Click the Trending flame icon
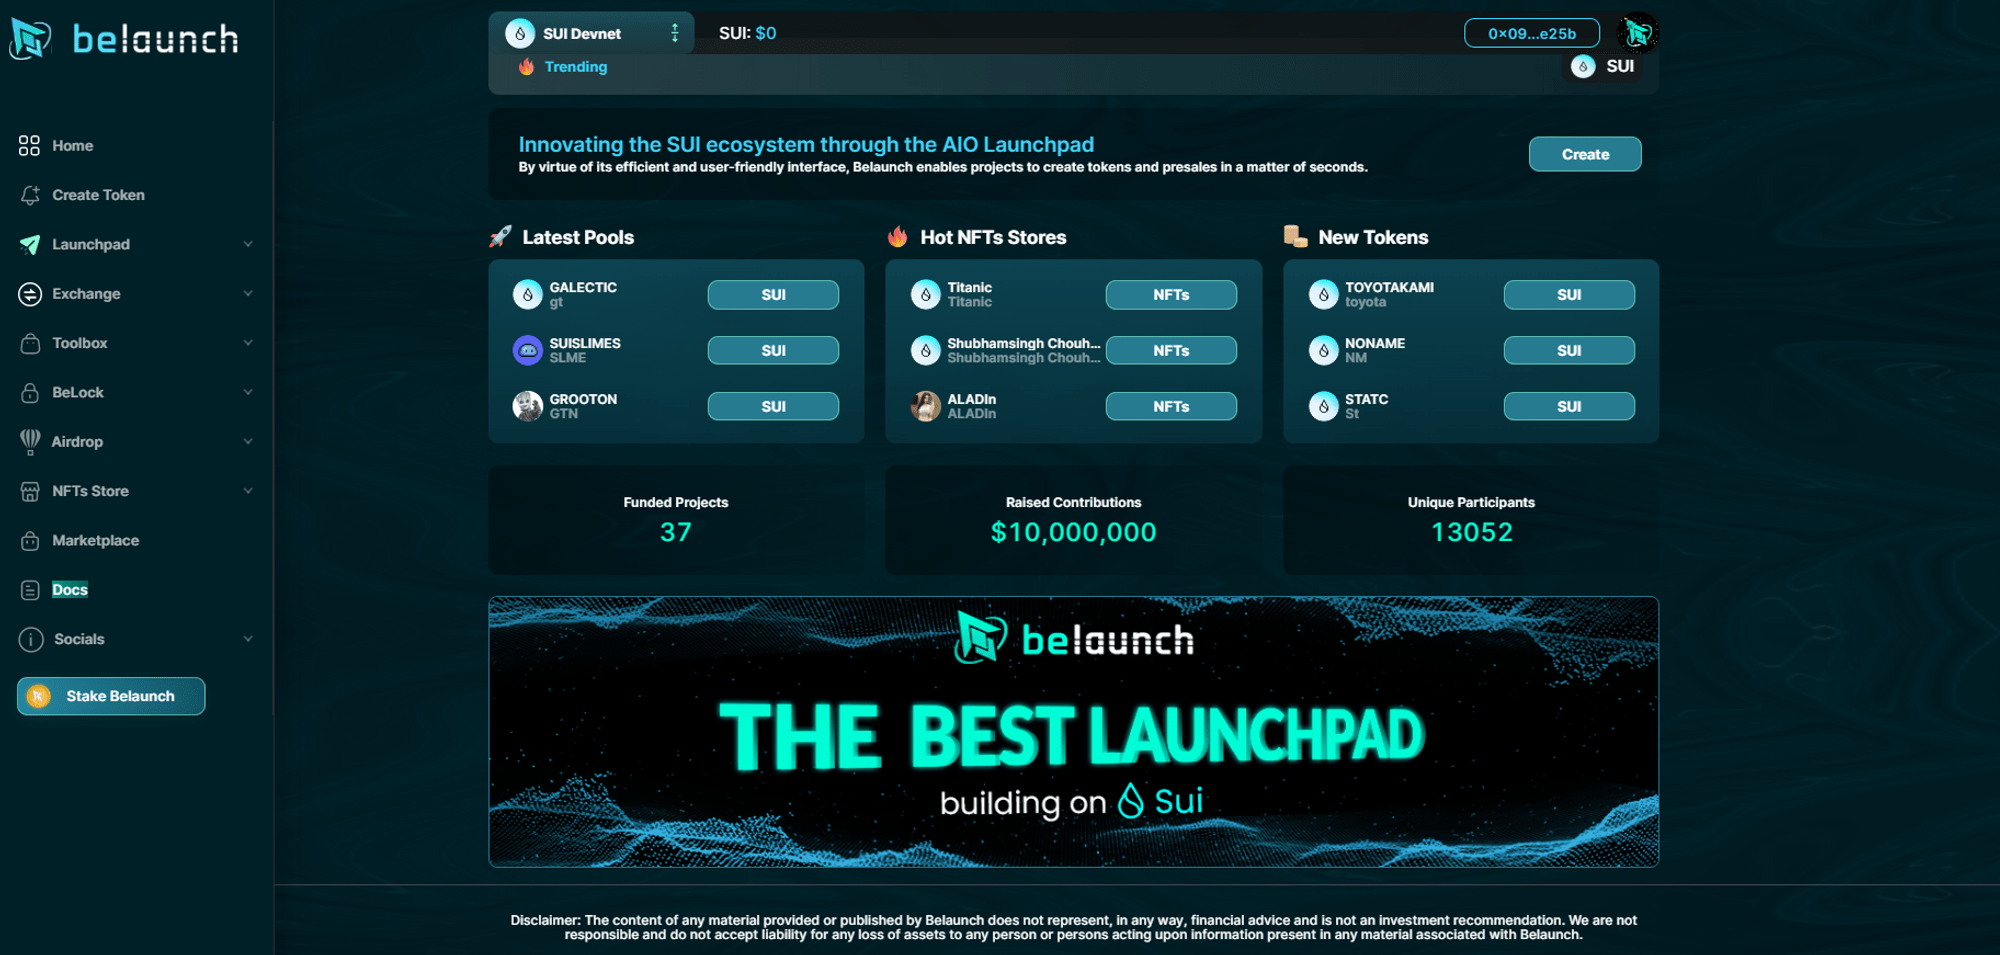Screen dimensions: 2000x955 click(x=527, y=66)
